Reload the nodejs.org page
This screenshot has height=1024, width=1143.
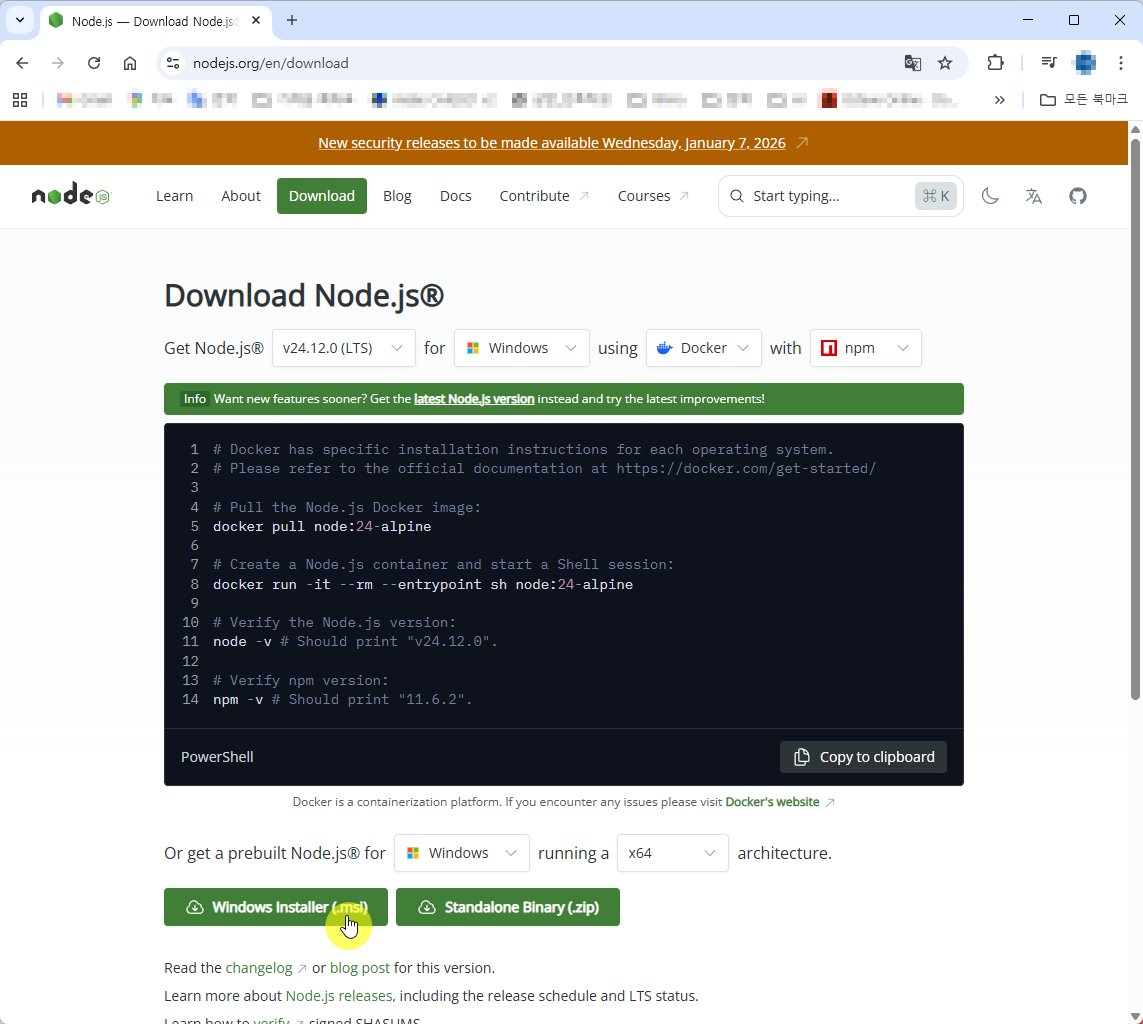(x=94, y=63)
